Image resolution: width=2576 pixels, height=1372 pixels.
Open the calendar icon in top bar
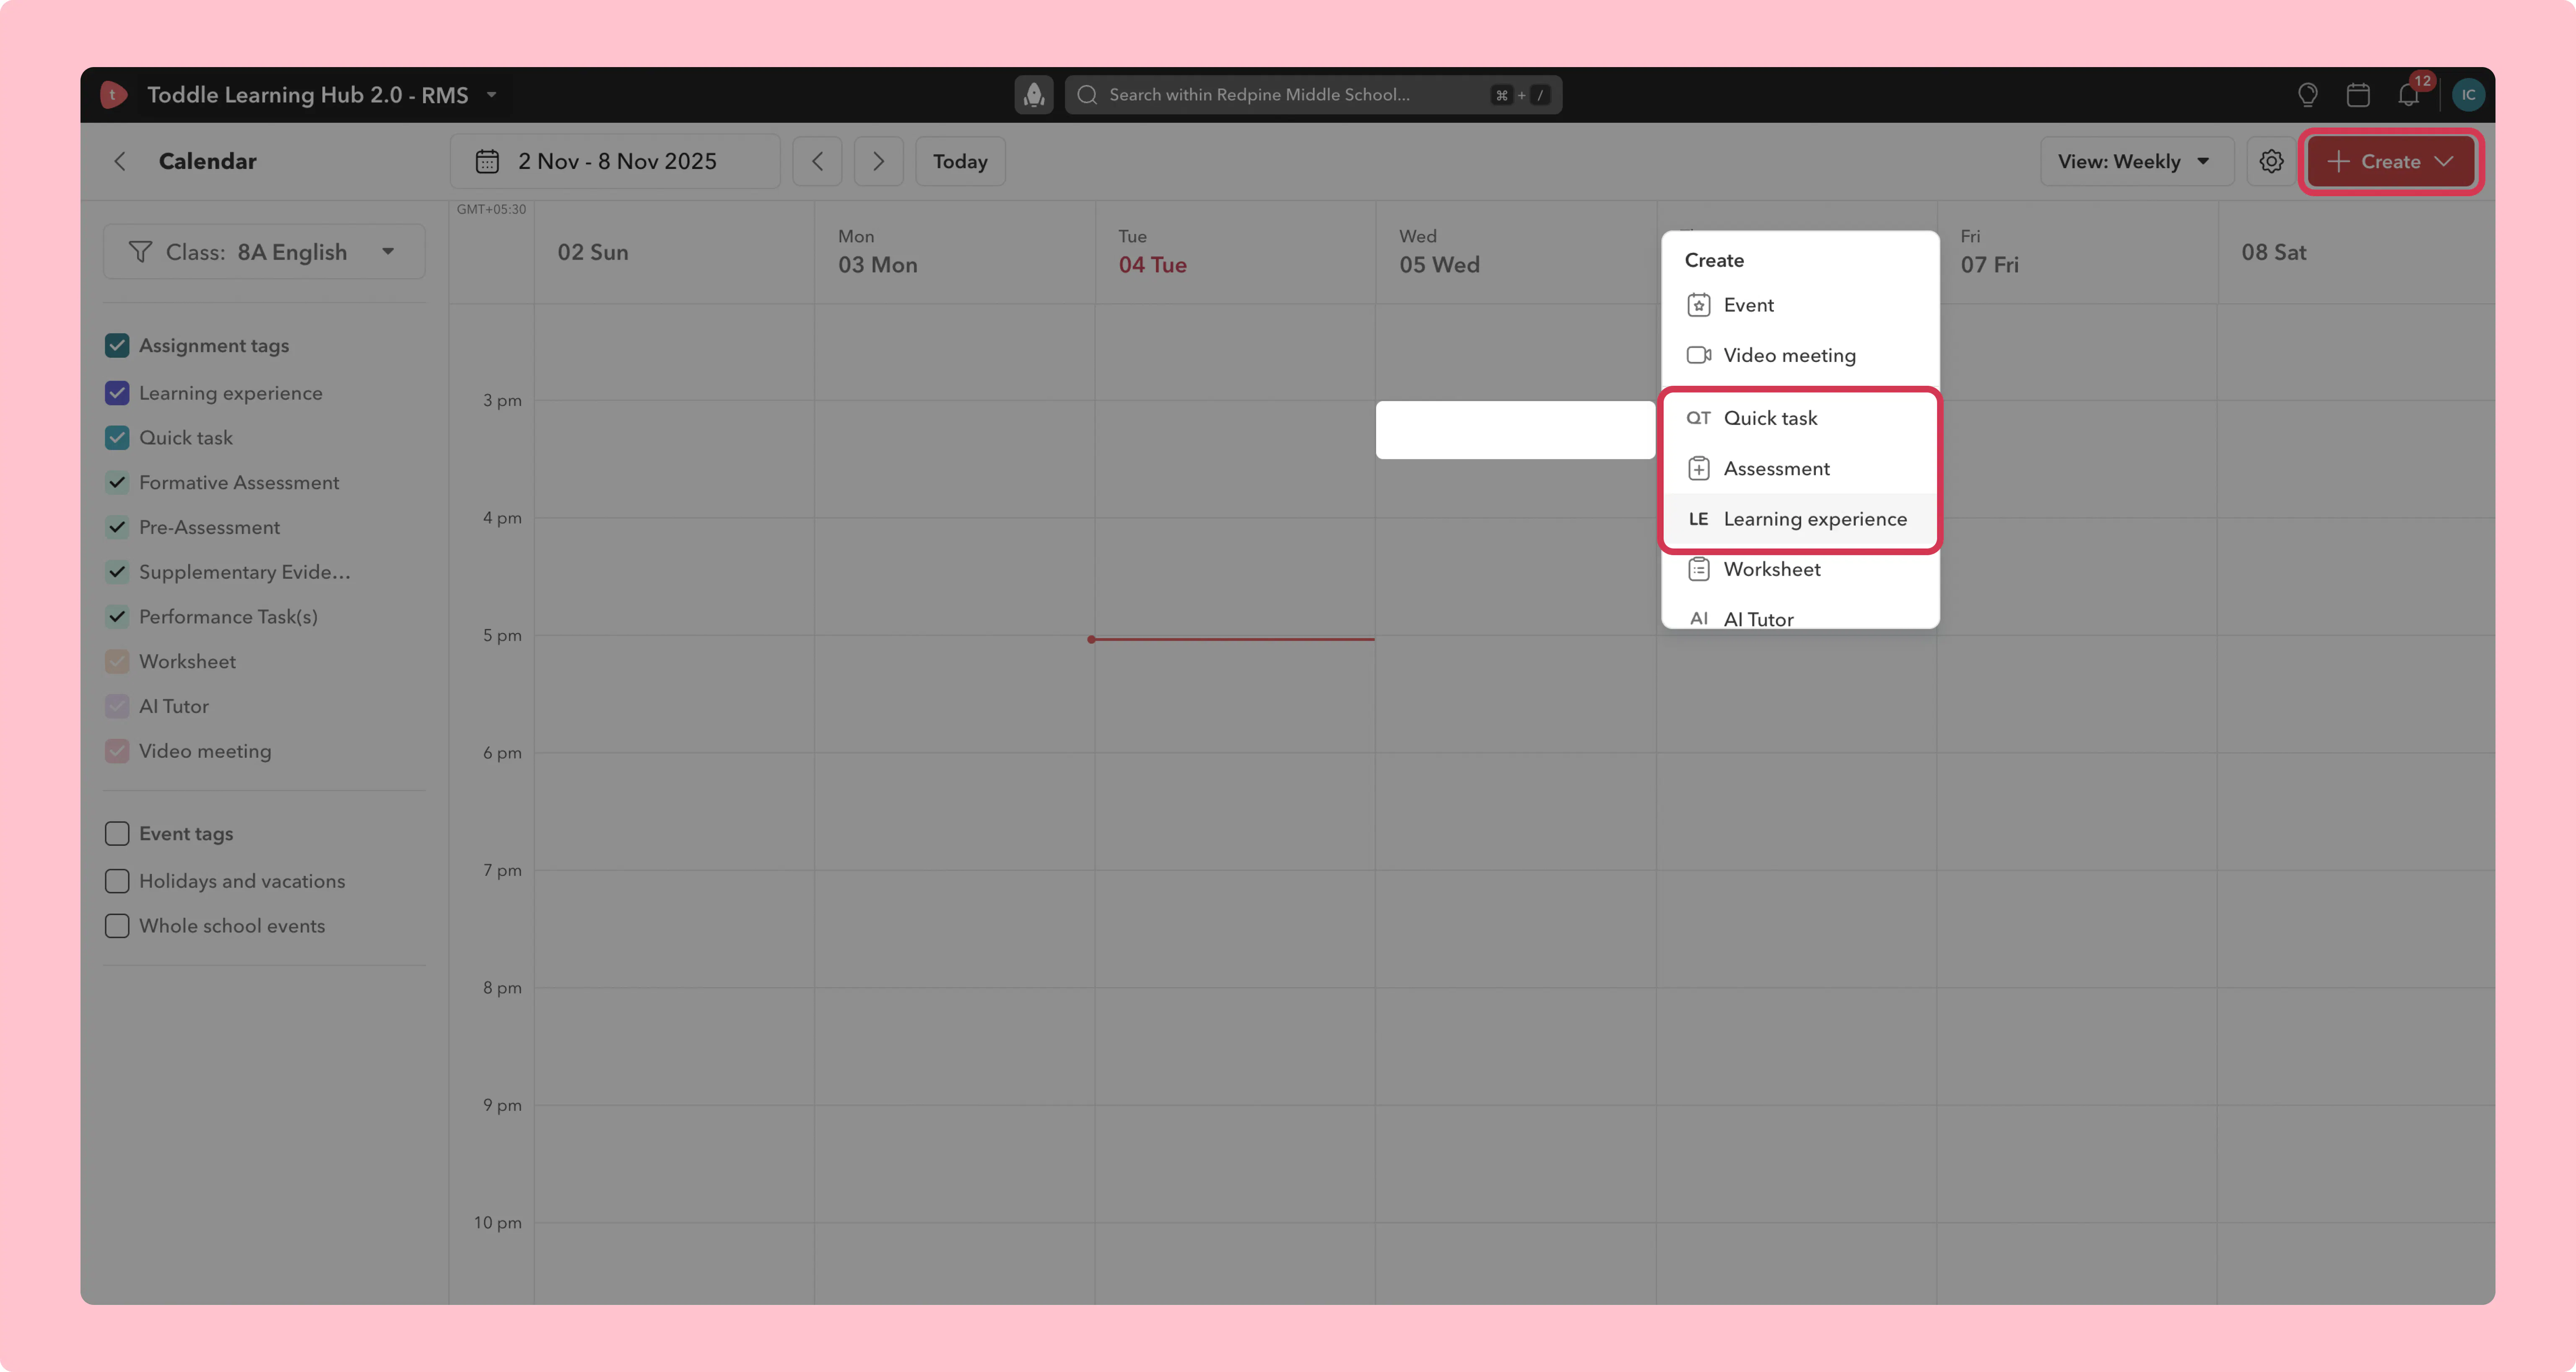pyautogui.click(x=2358, y=95)
